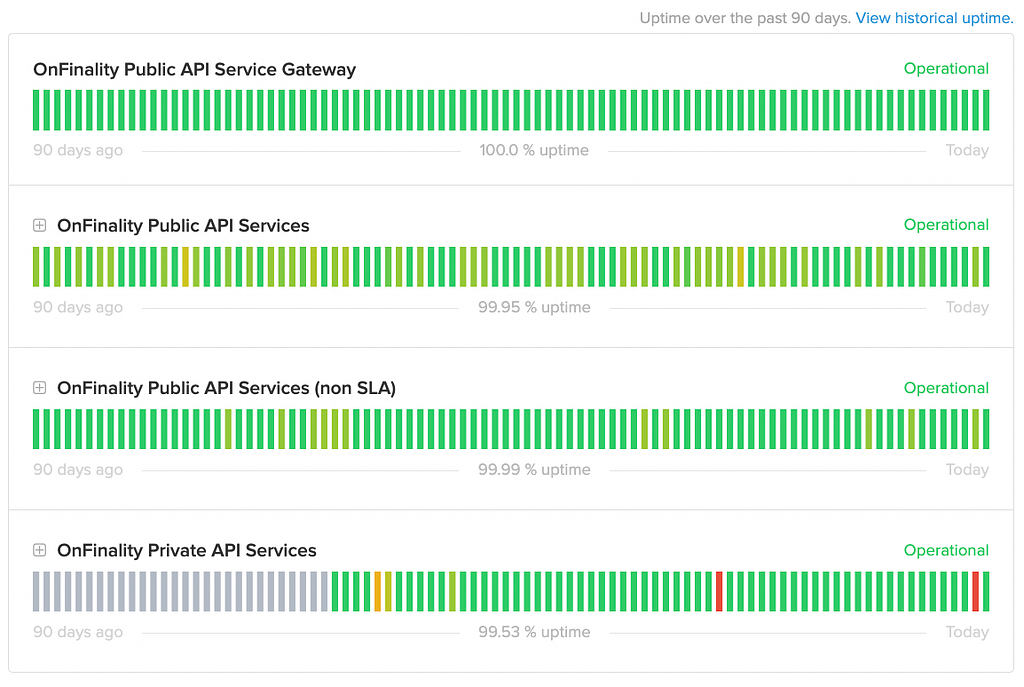The height and width of the screenshot is (687, 1024).
Task: Open the View historical uptime link
Action: pos(934,18)
